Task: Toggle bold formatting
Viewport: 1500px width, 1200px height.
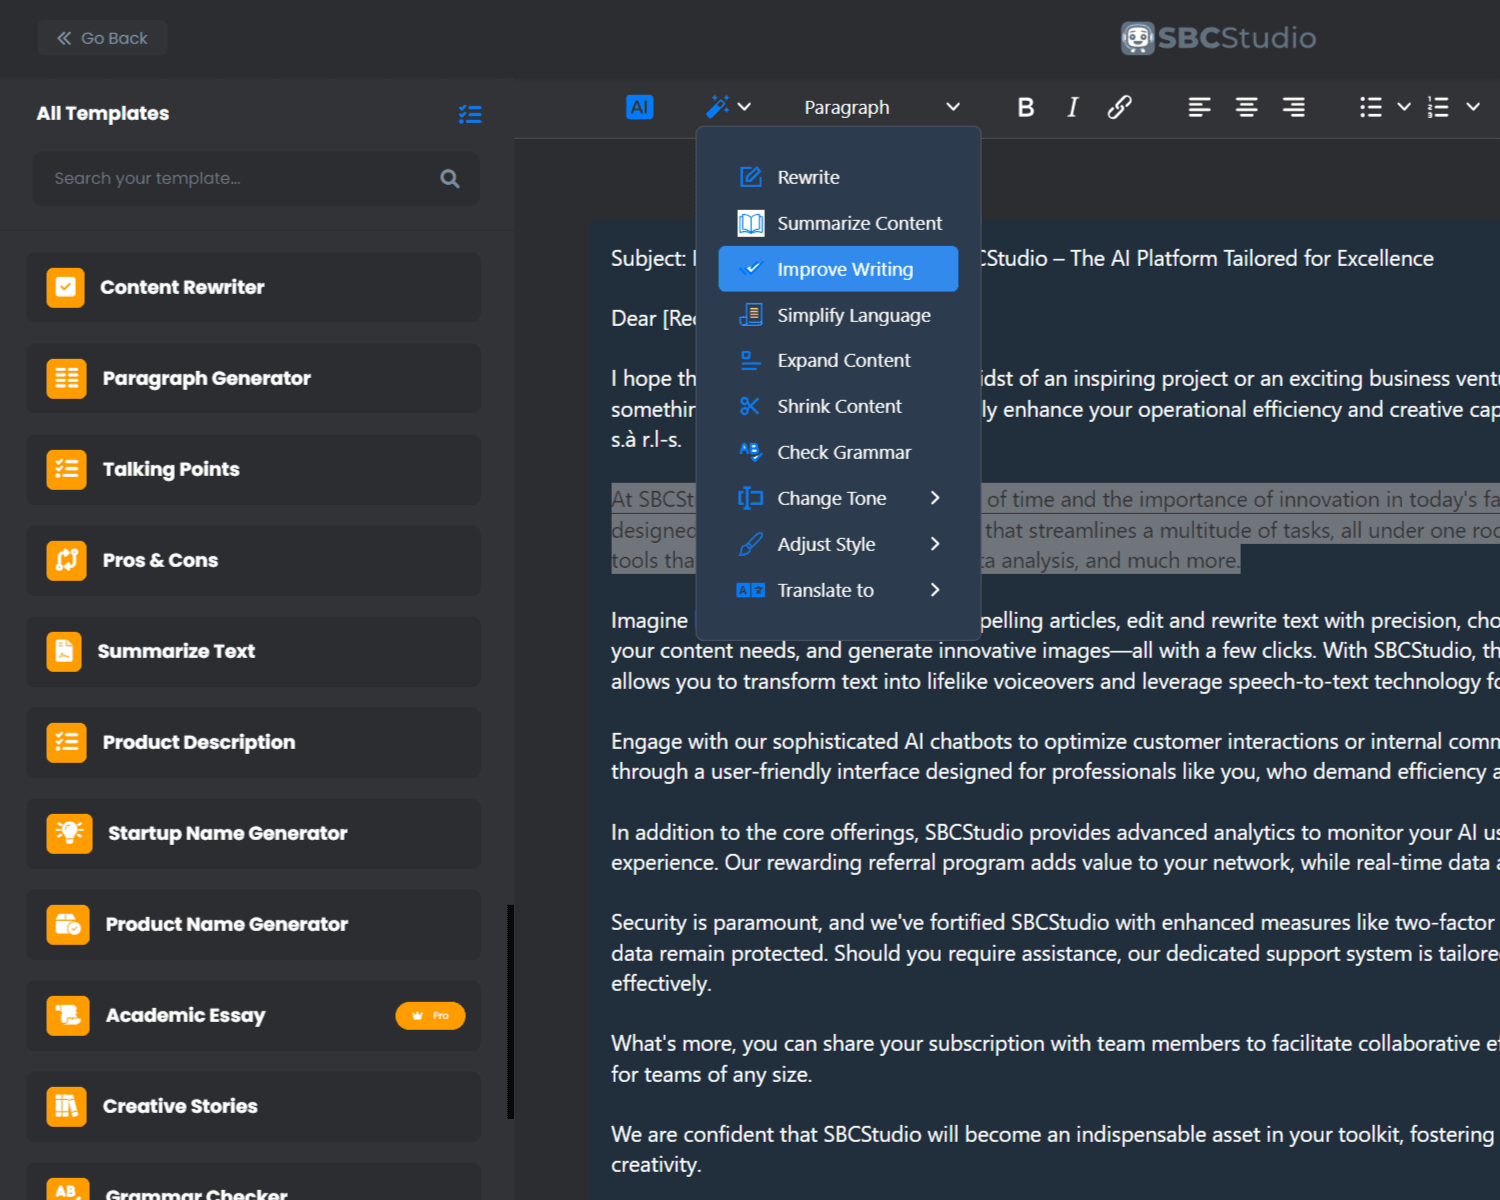Action: [x=1025, y=107]
